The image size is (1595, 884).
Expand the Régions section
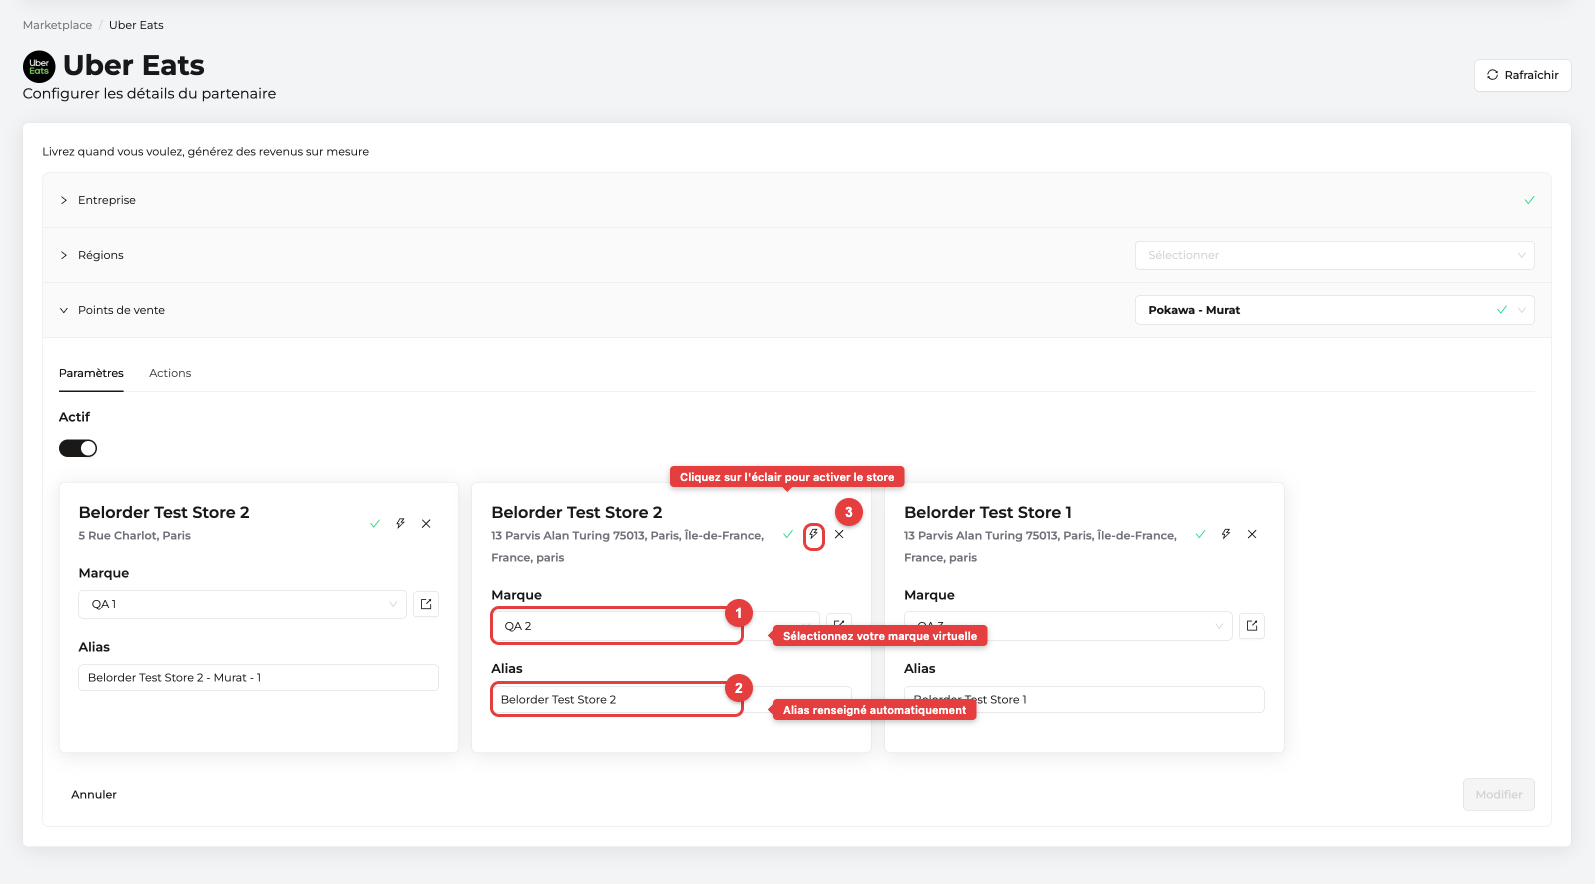pyautogui.click(x=64, y=255)
